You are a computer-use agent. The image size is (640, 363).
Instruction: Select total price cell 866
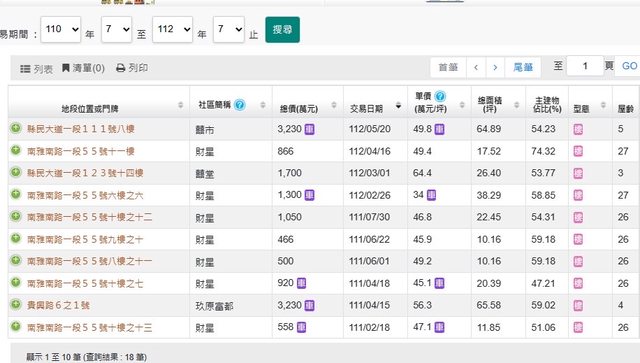(x=285, y=151)
